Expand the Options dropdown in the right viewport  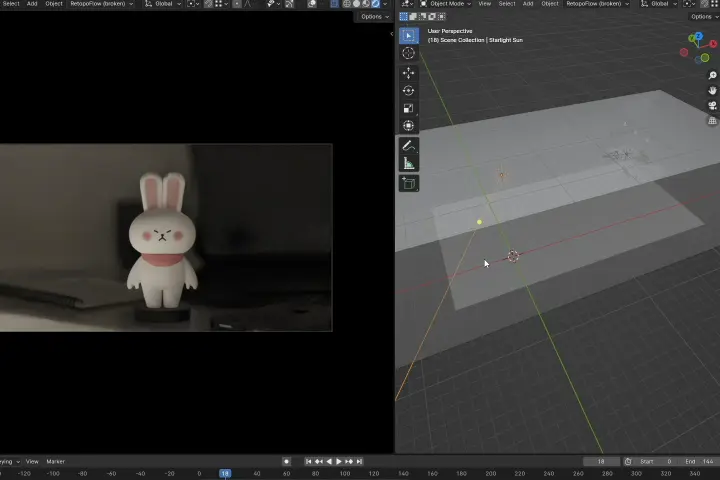click(x=704, y=17)
